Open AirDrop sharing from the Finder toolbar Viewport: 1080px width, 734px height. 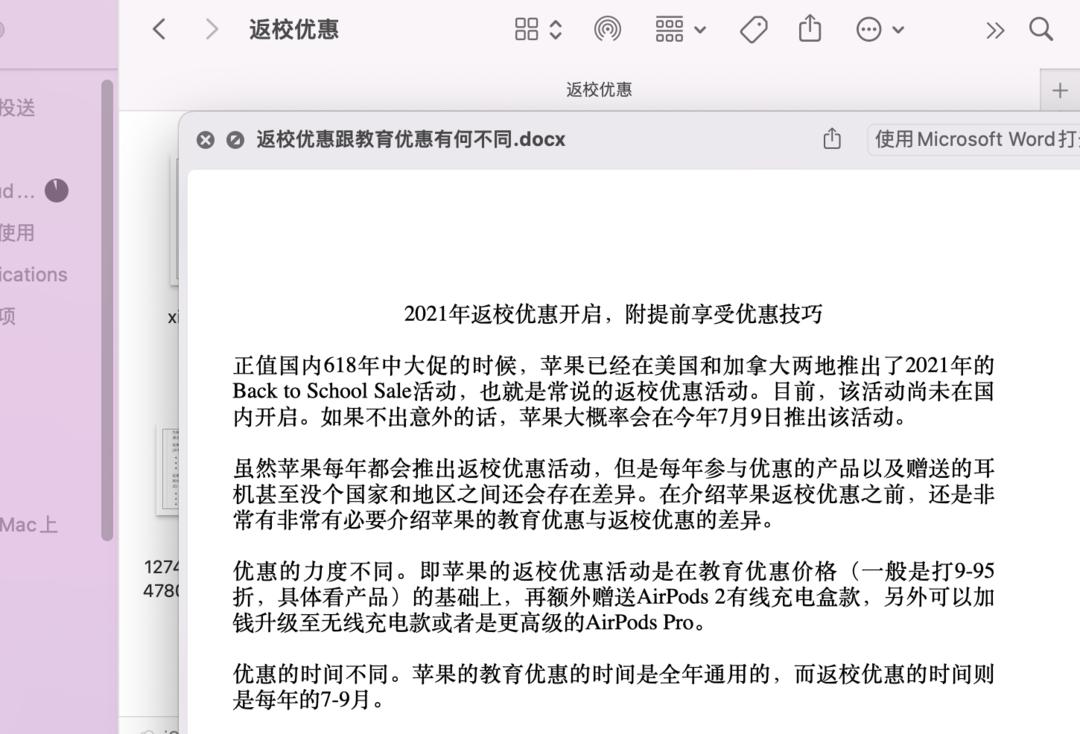coord(609,29)
